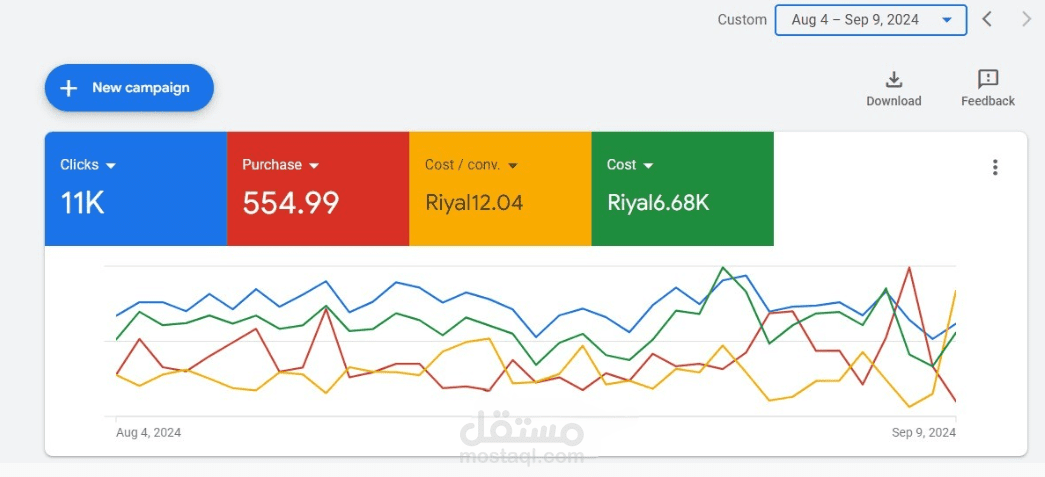Image resolution: width=1045 pixels, height=477 pixels.
Task: Click the New campaign button
Action: [129, 87]
